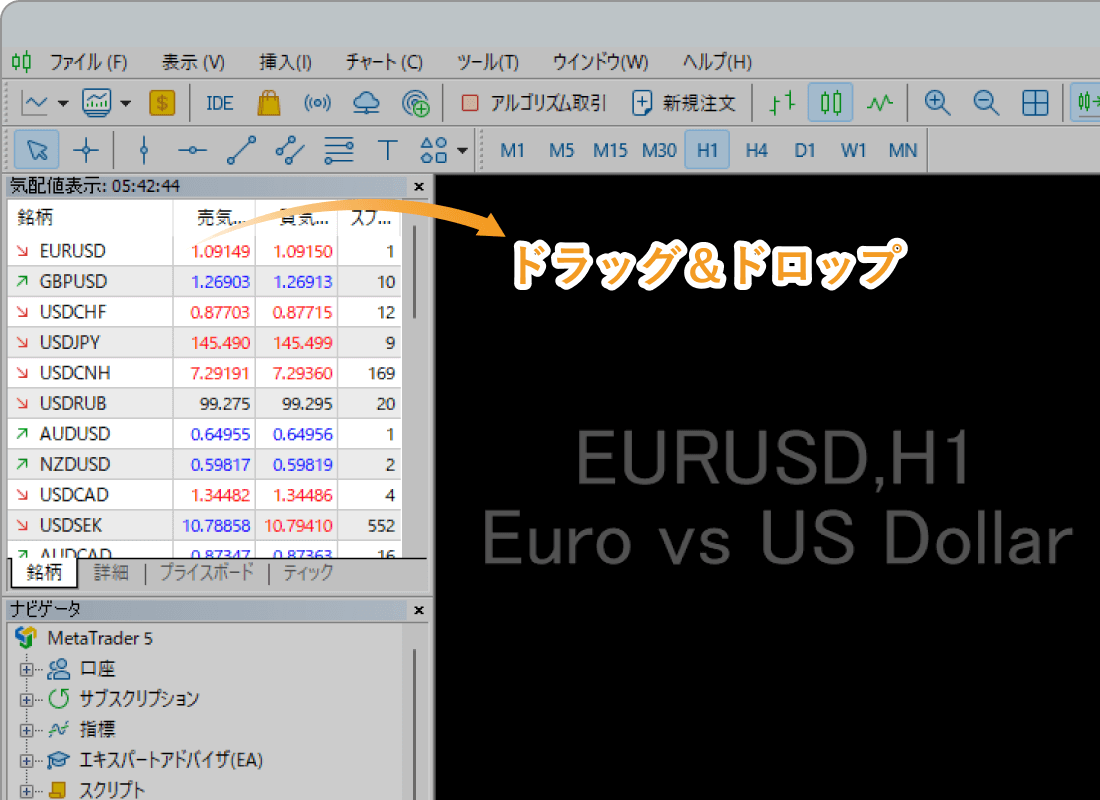Click the gold dollar account icon
The height and width of the screenshot is (800, 1100).
(x=162, y=103)
